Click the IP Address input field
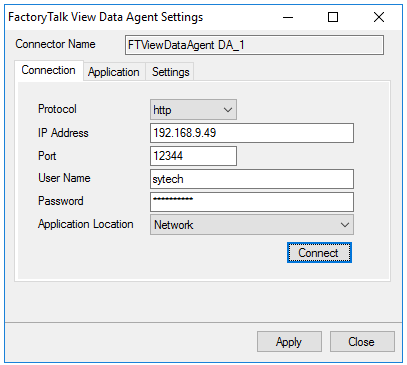 [x=252, y=133]
